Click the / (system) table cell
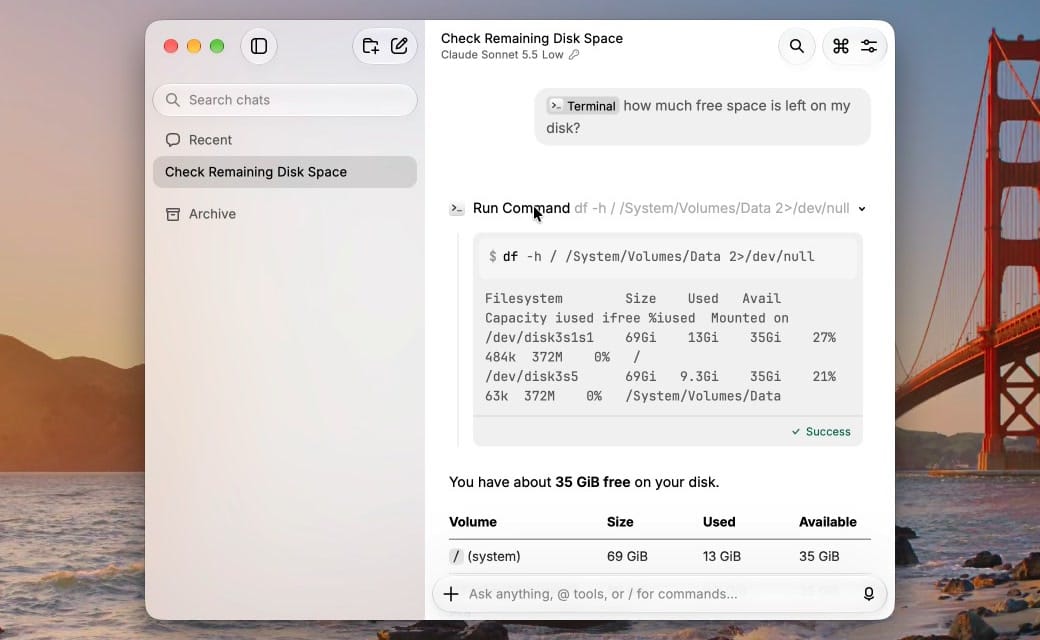1040x640 pixels. [x=485, y=556]
